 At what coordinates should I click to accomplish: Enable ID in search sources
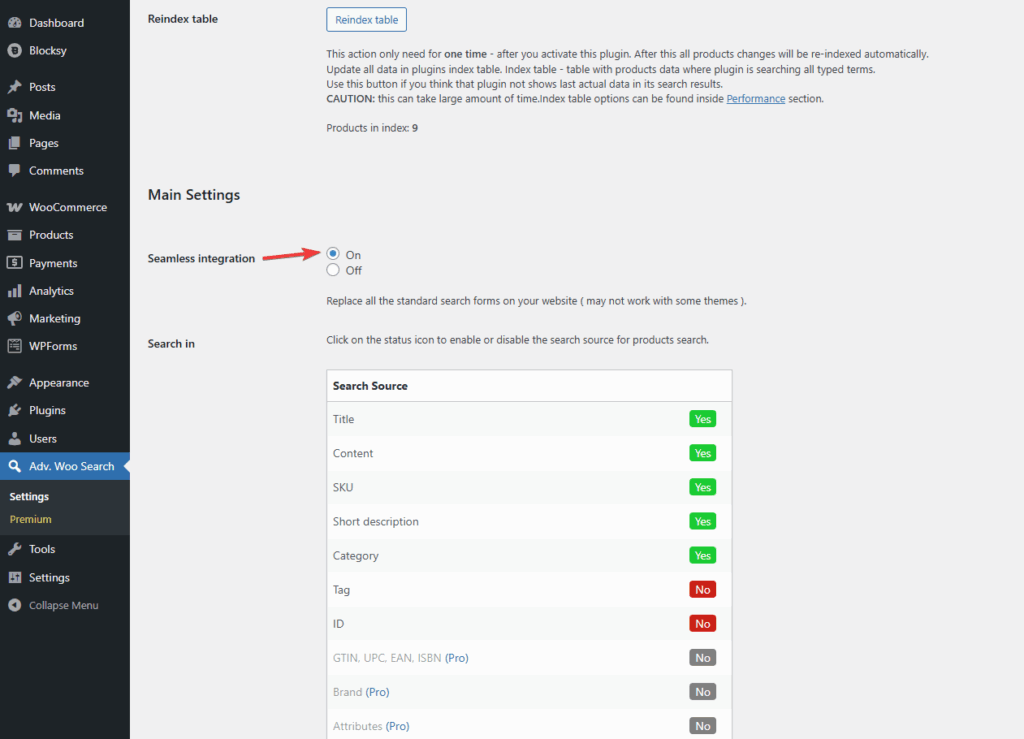702,623
